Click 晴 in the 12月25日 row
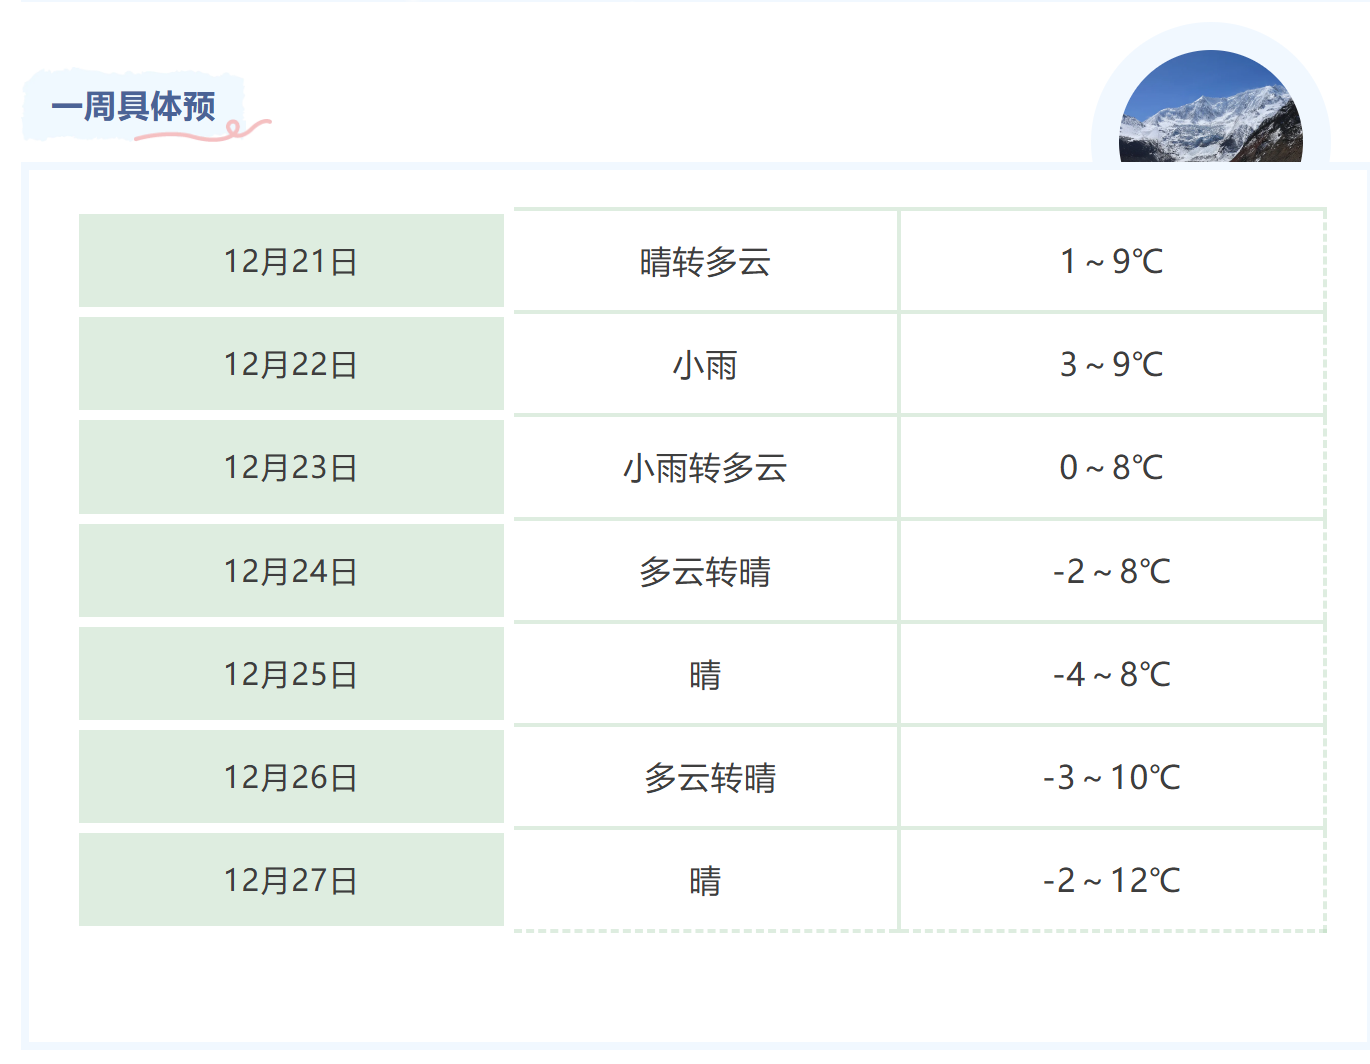Image resolution: width=1370 pixels, height=1064 pixels. coord(705,675)
